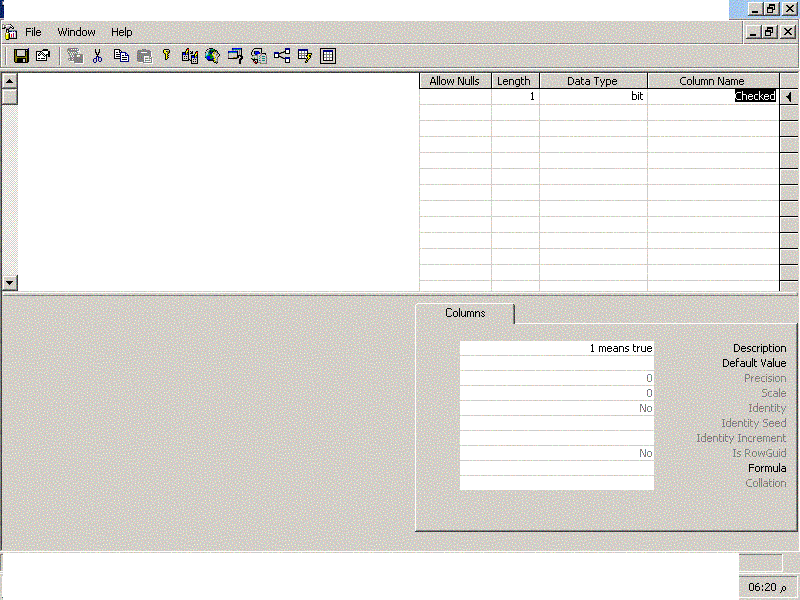Select the Columns tab

coord(465,313)
